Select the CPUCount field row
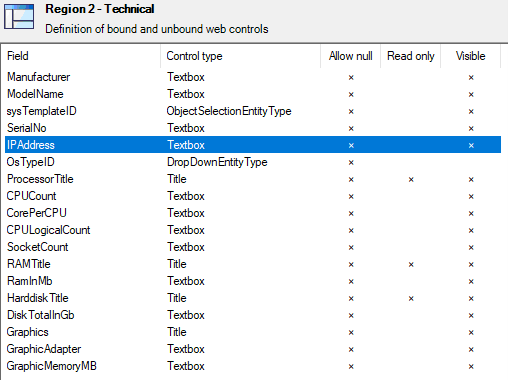This screenshot has width=508, height=380. (x=253, y=196)
